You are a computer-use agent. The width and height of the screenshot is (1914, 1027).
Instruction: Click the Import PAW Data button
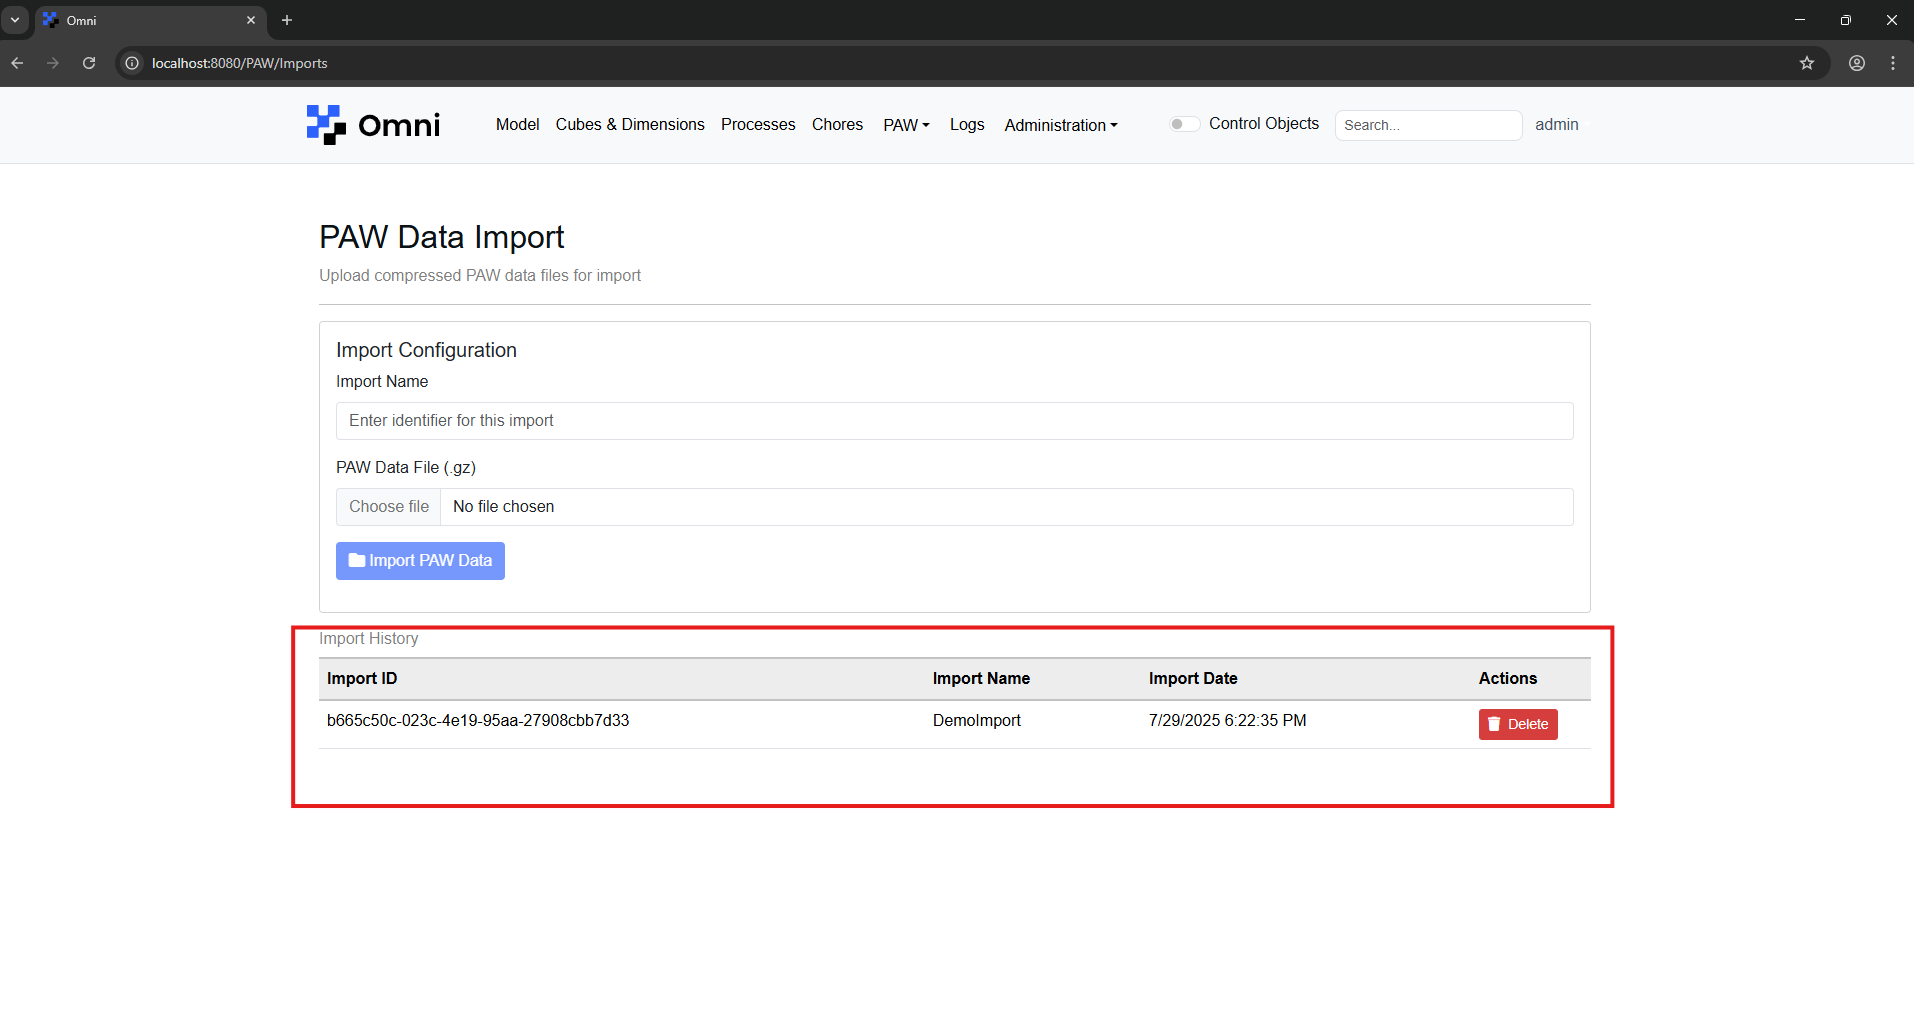click(x=420, y=561)
